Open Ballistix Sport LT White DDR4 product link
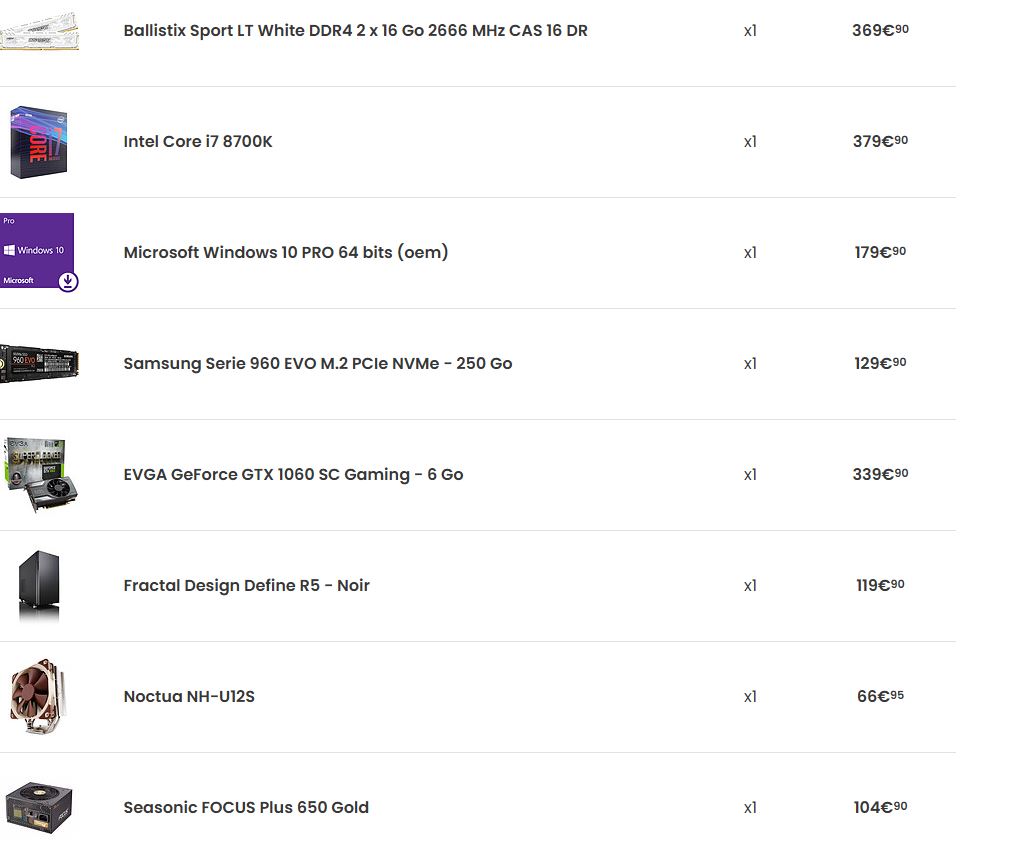The image size is (1013, 852). pos(355,31)
